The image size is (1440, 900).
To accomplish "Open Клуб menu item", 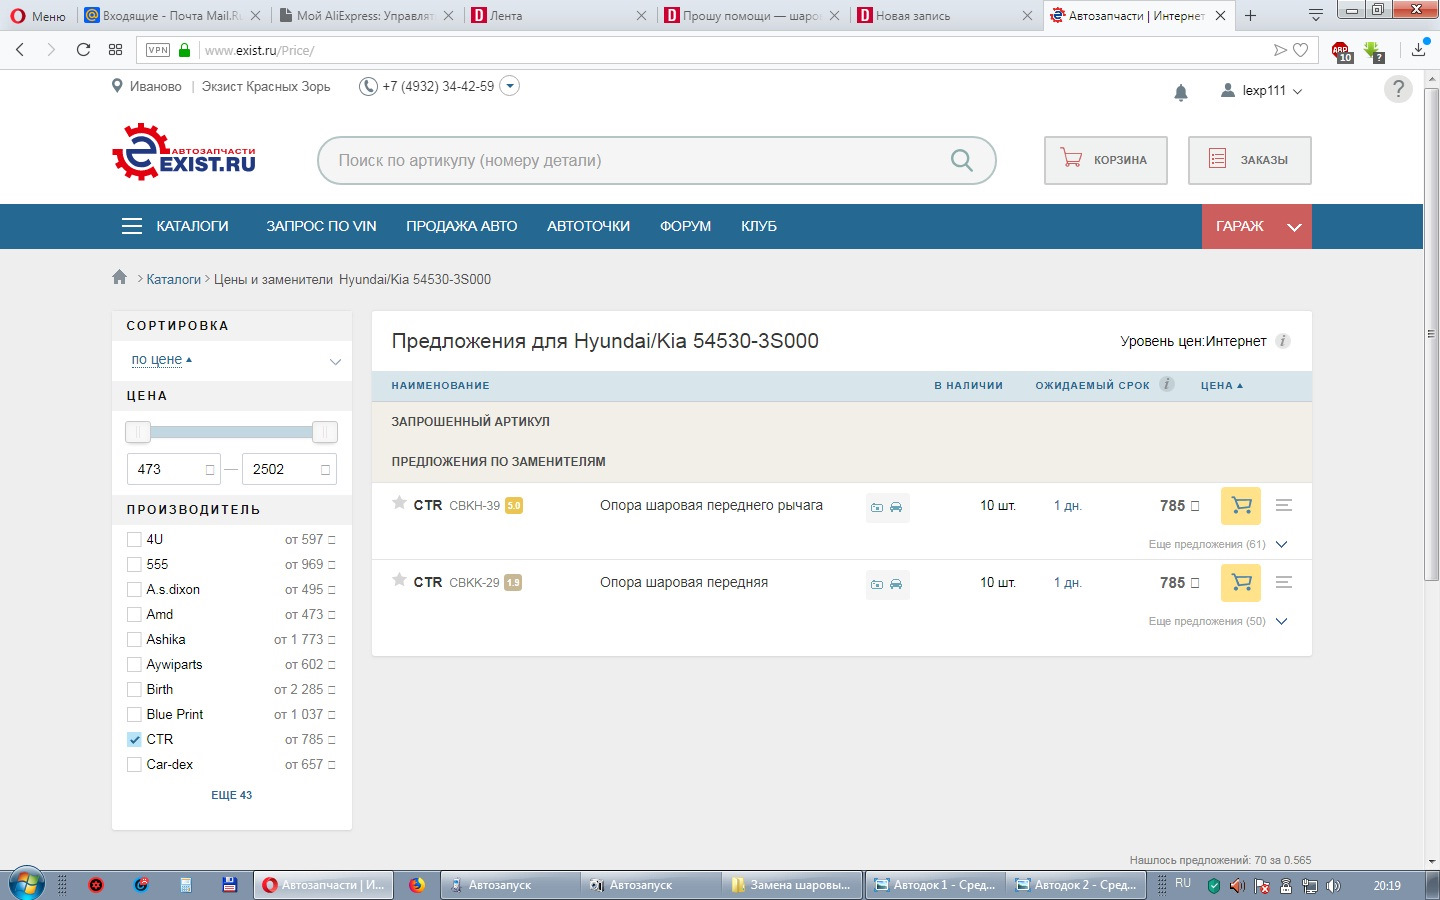I will pos(759,226).
